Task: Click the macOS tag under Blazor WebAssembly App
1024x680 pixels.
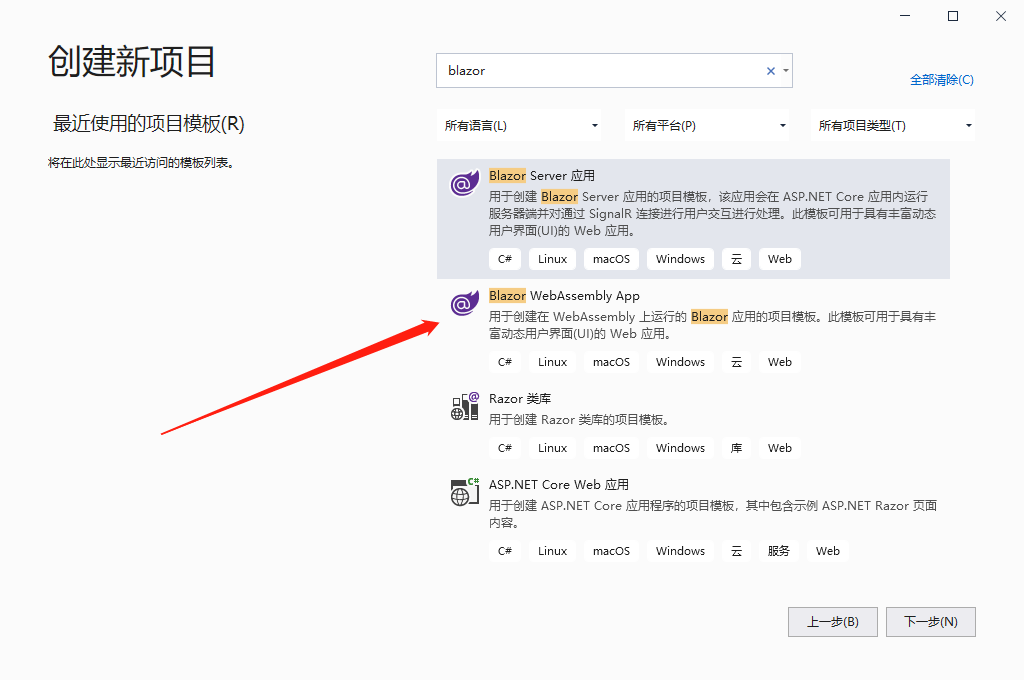Action: (611, 362)
